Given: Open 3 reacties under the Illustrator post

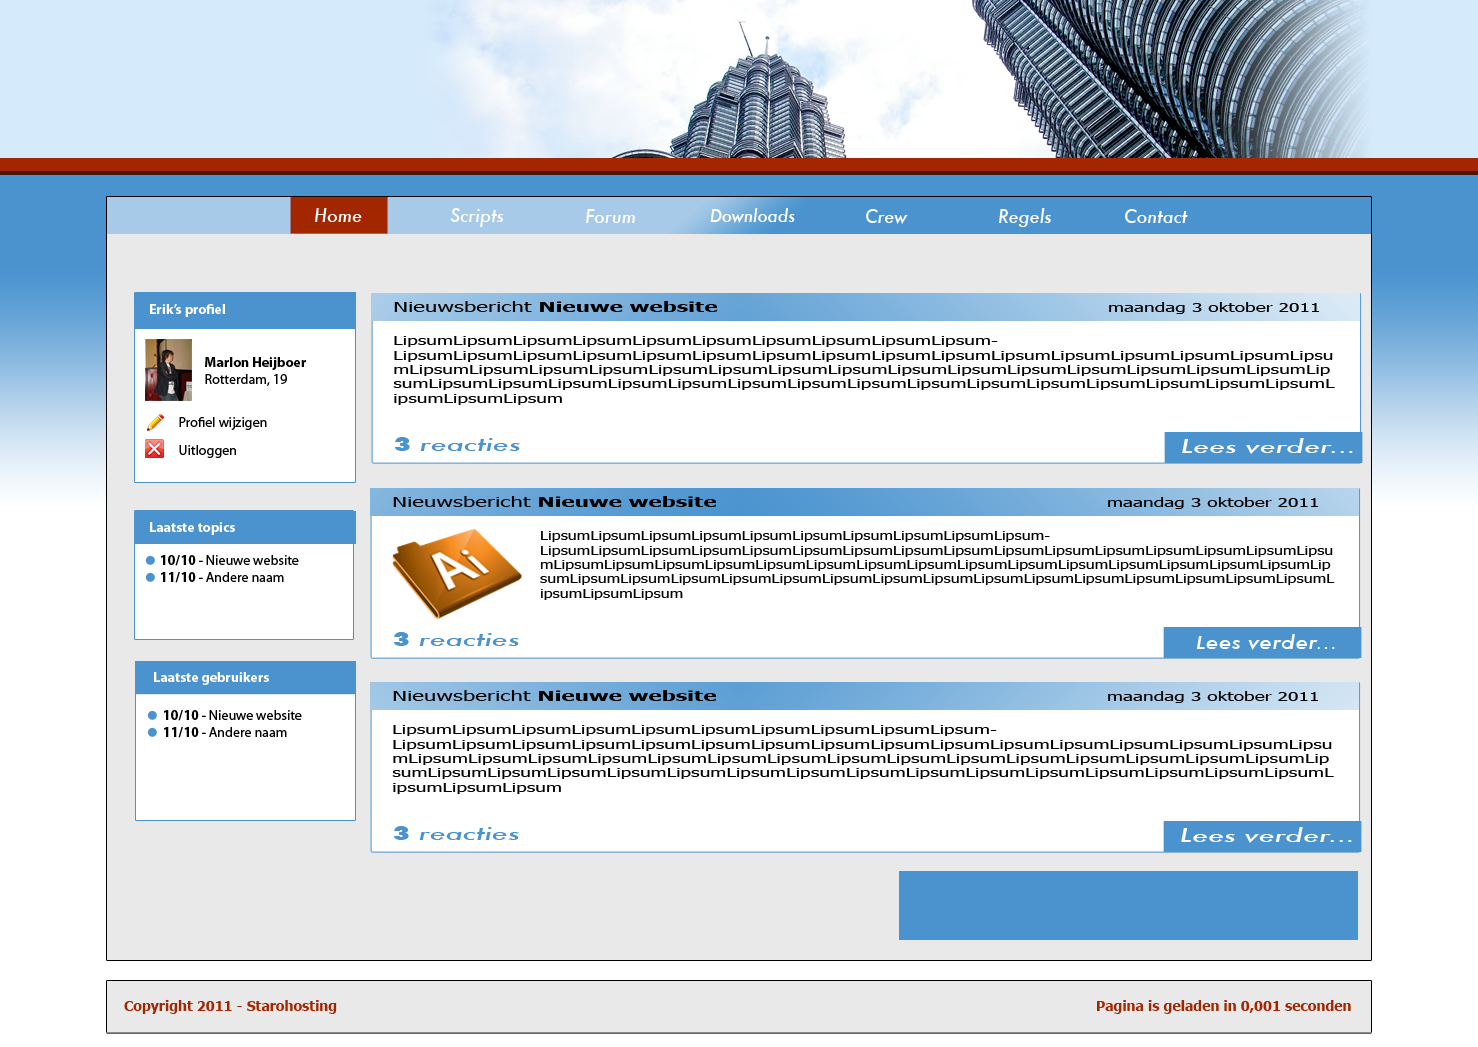Looking at the screenshot, I should pos(456,640).
